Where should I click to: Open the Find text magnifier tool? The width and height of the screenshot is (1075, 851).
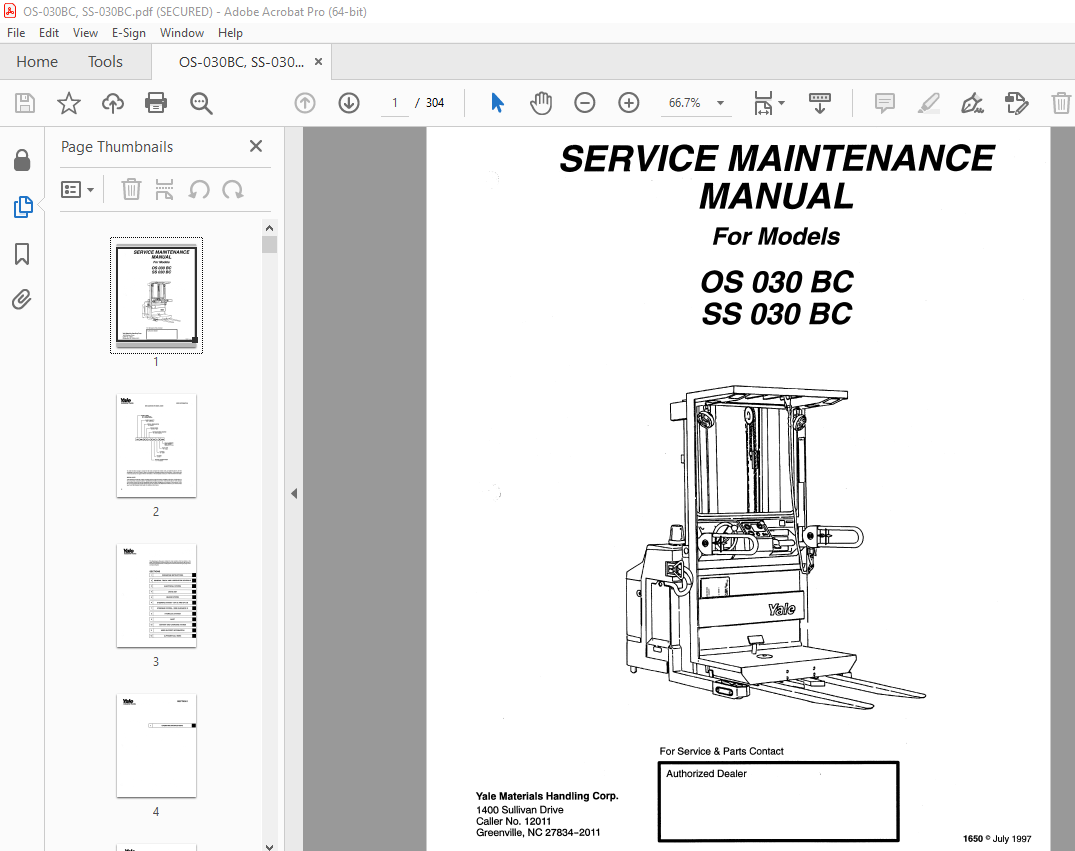click(201, 104)
